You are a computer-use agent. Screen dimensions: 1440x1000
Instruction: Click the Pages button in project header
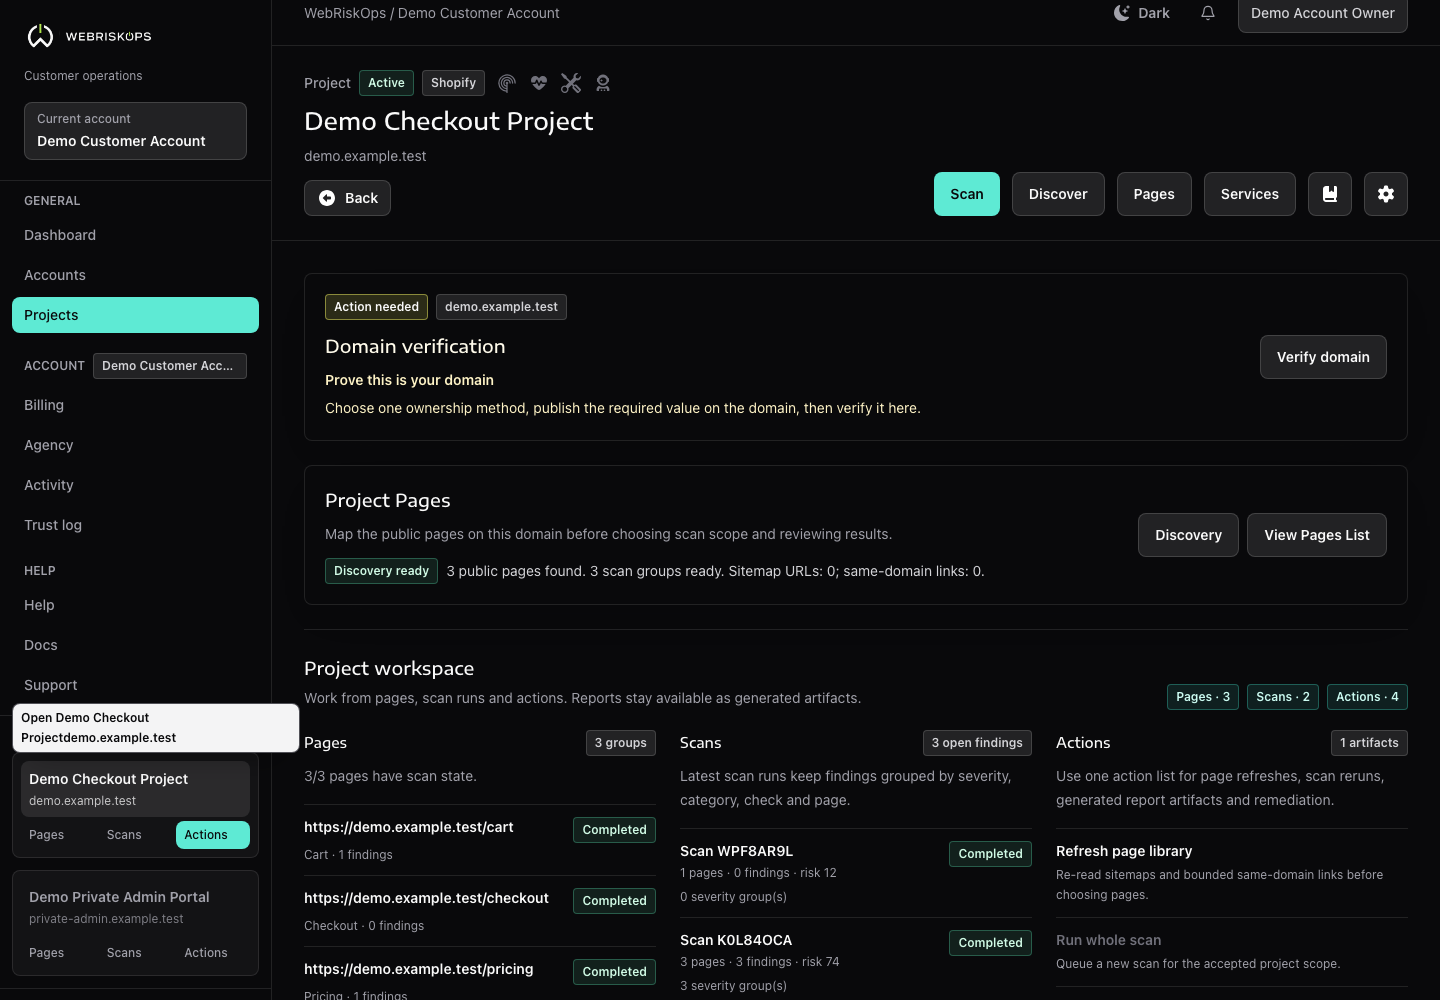(1154, 194)
